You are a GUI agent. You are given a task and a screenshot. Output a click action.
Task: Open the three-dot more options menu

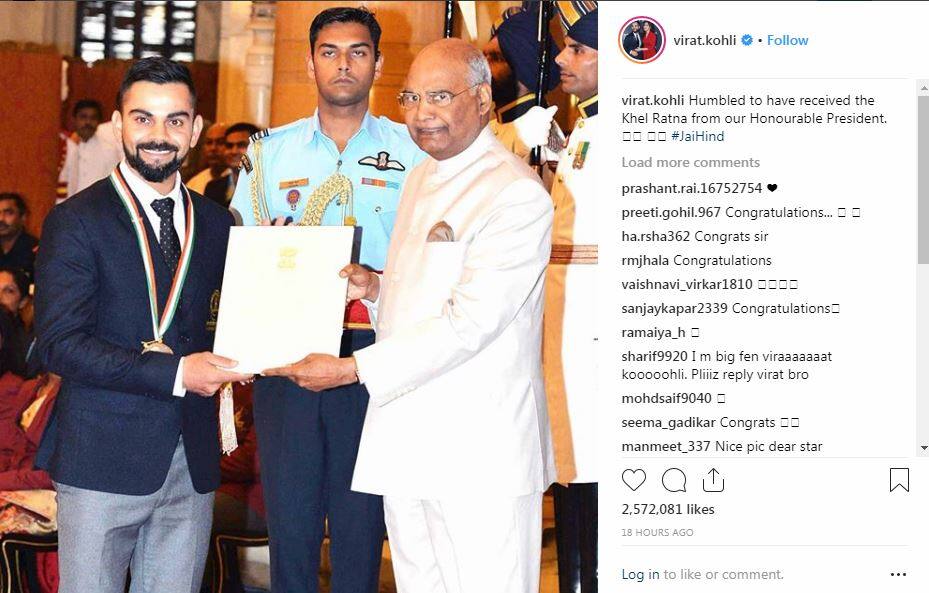point(898,574)
